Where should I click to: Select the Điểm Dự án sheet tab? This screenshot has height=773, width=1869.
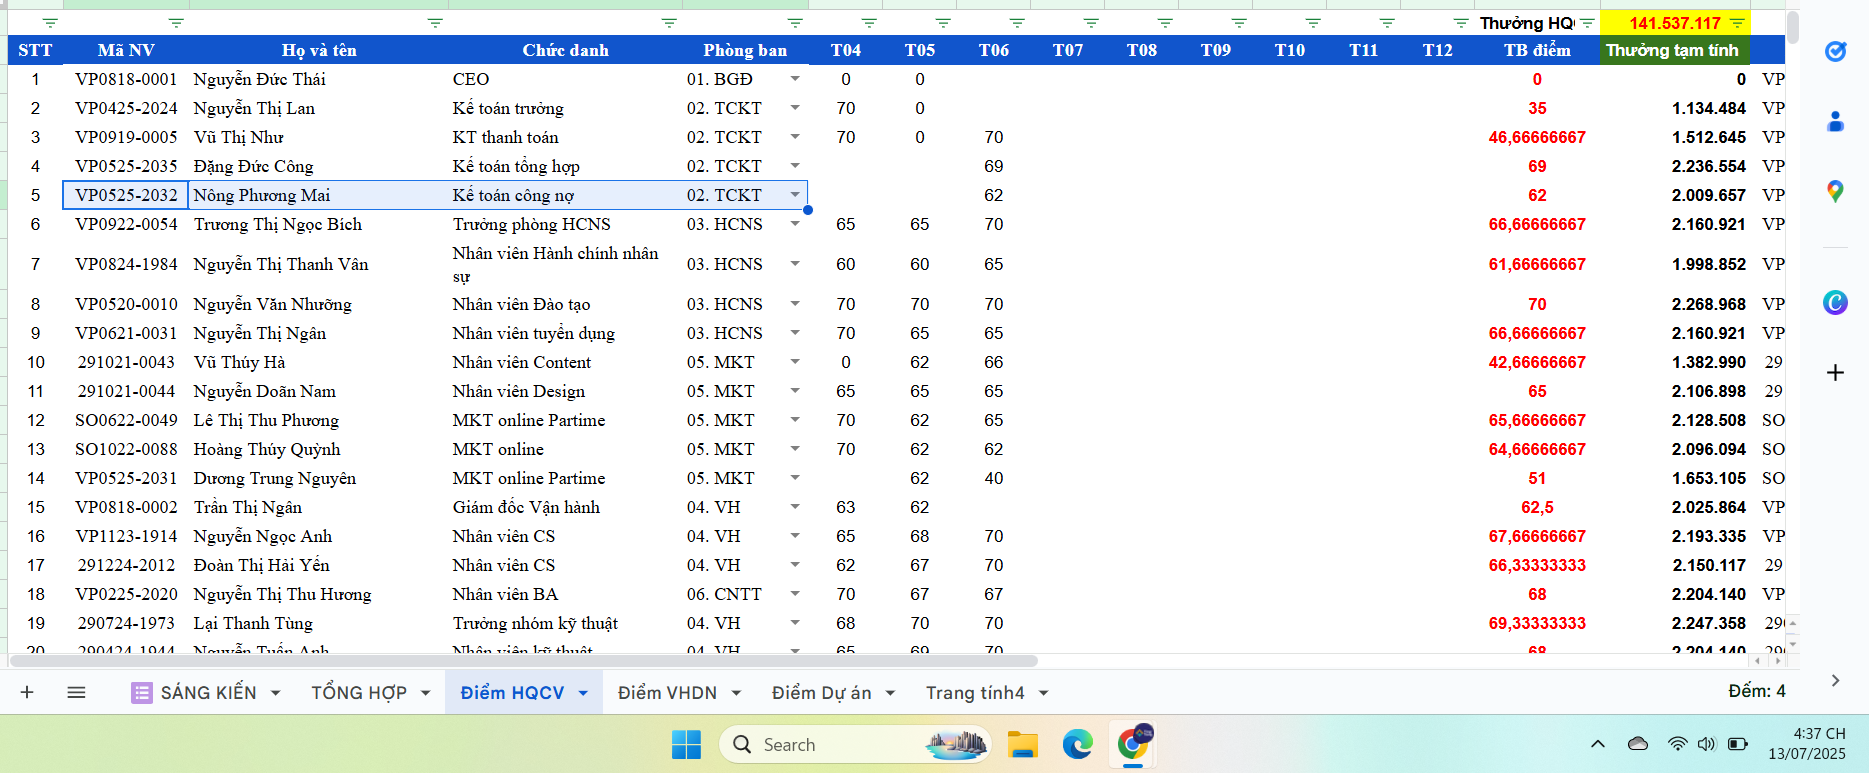(821, 693)
